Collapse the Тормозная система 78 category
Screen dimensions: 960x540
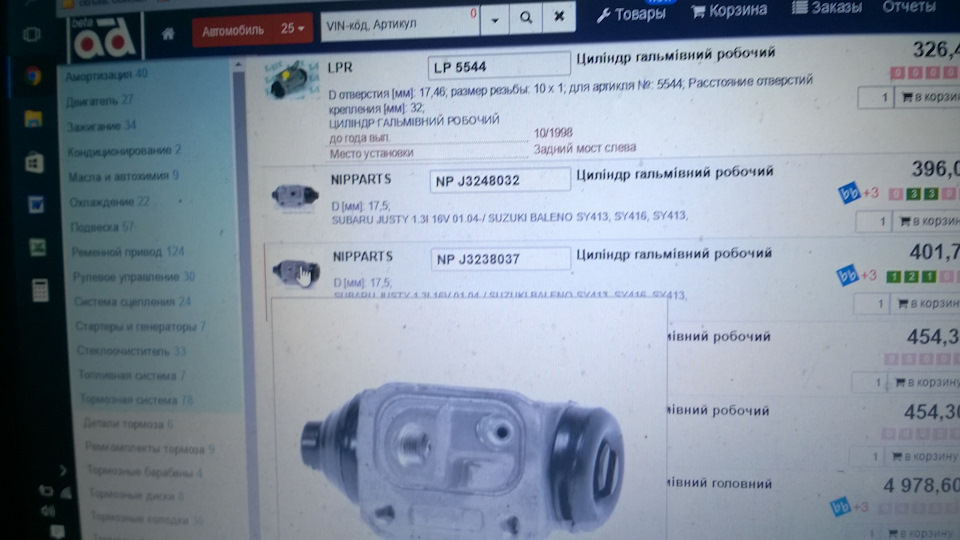[137, 400]
